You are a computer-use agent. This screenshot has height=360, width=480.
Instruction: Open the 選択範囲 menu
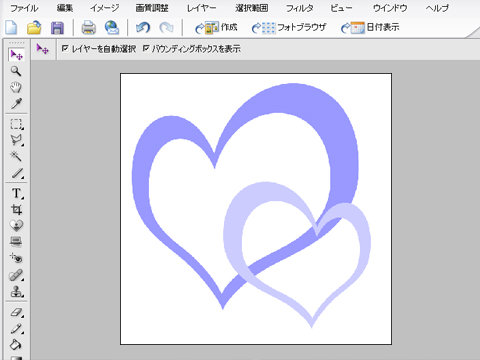(252, 8)
